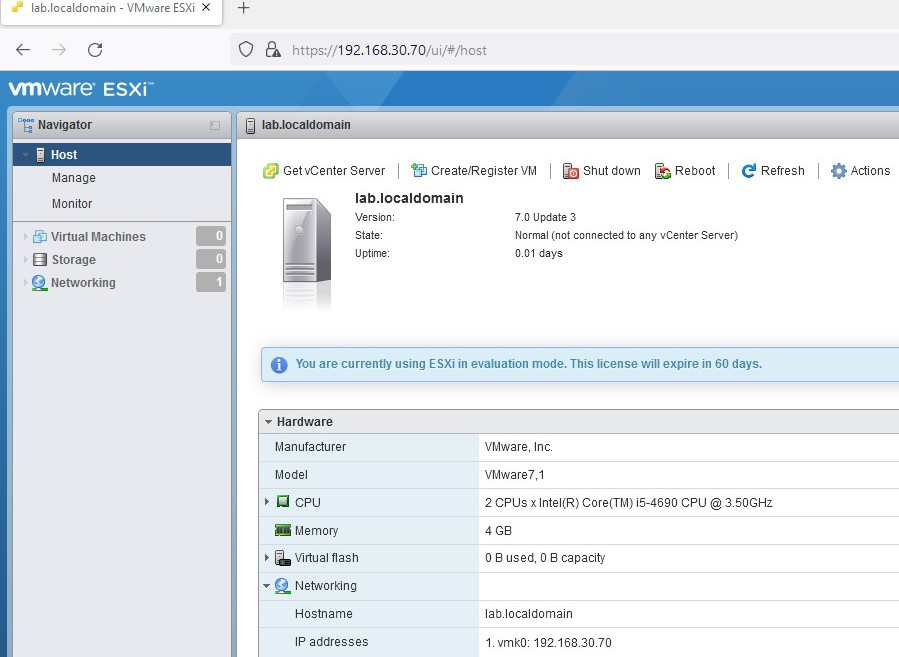Screen dimensions: 899x657
Task: Click the Storage icon in Navigator
Action: (x=40, y=260)
